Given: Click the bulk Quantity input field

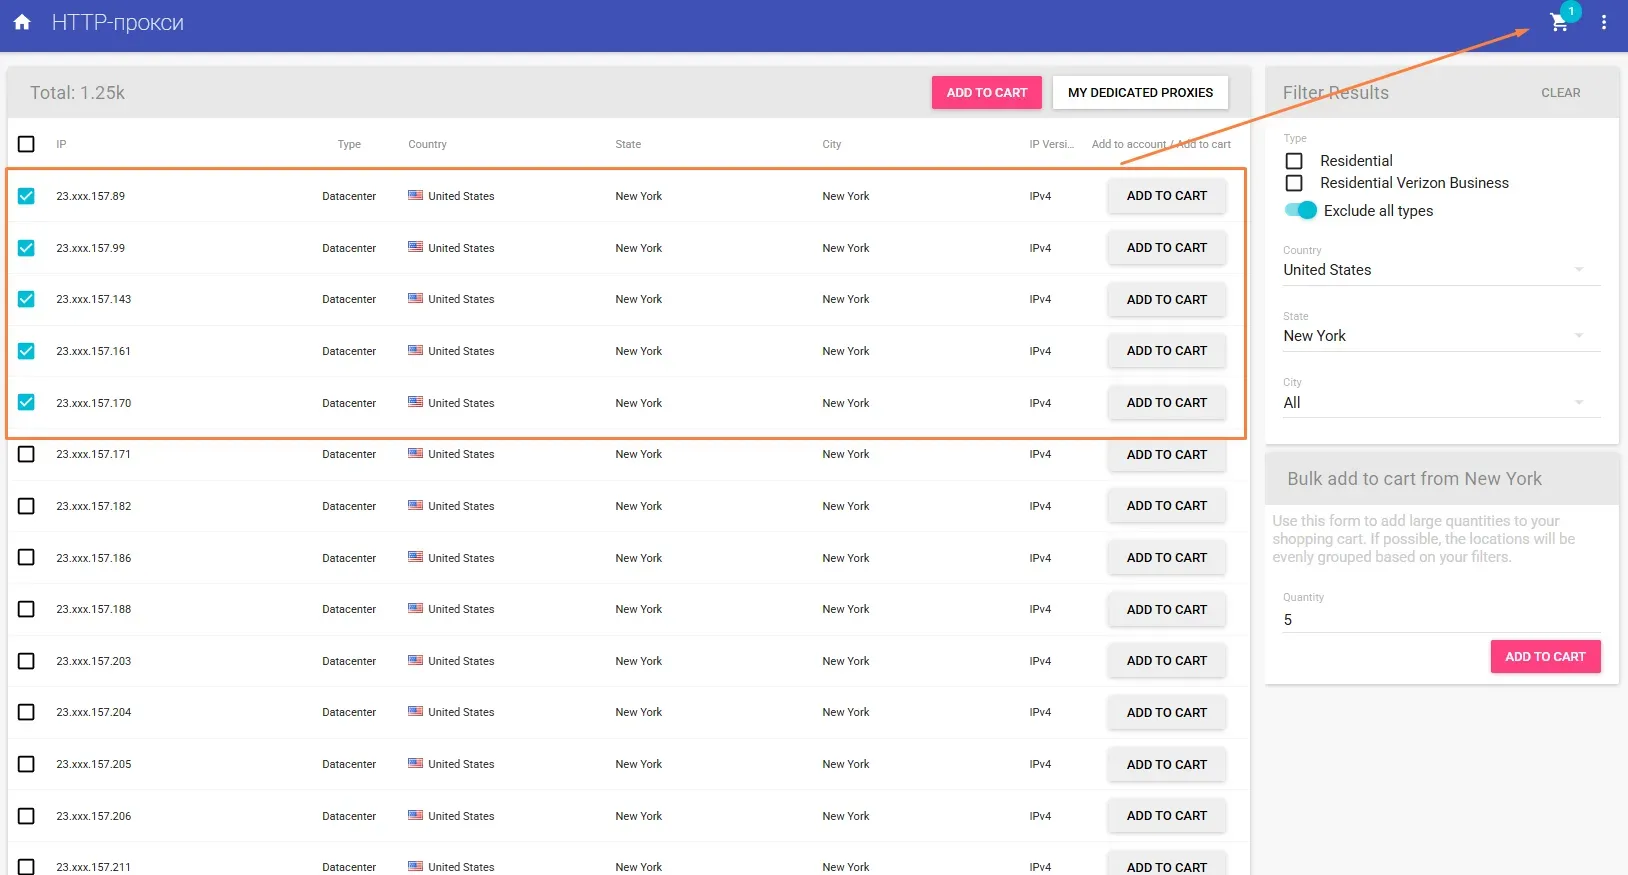Looking at the screenshot, I should 1440,620.
